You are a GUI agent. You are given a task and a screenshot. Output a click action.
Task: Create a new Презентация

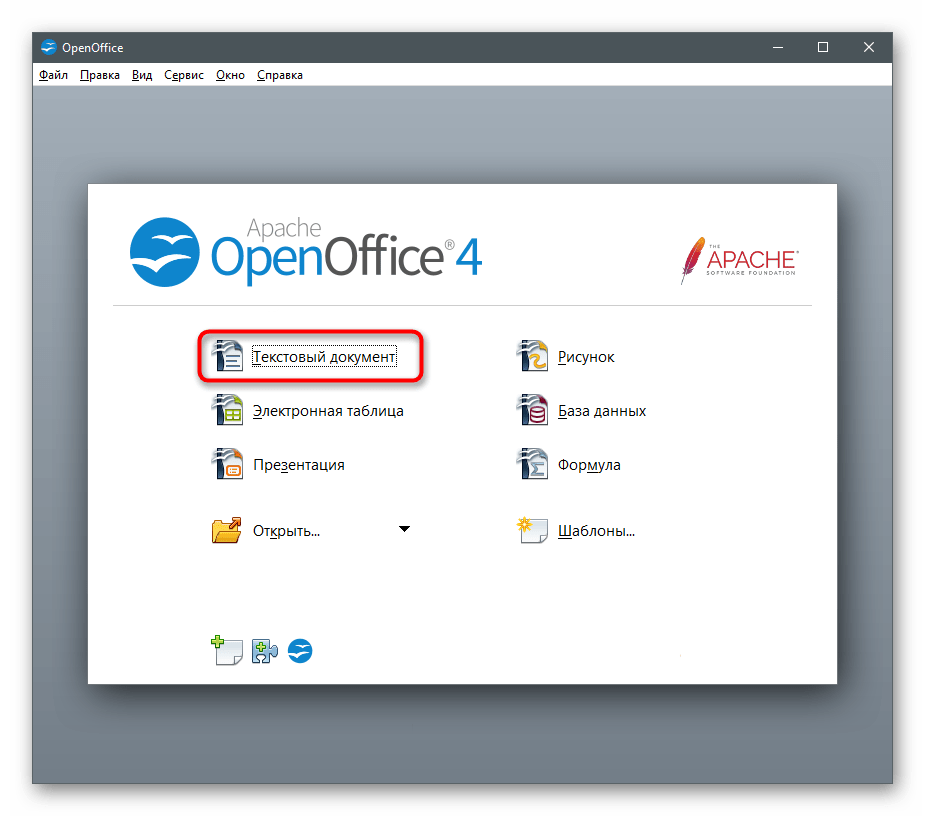pos(299,465)
